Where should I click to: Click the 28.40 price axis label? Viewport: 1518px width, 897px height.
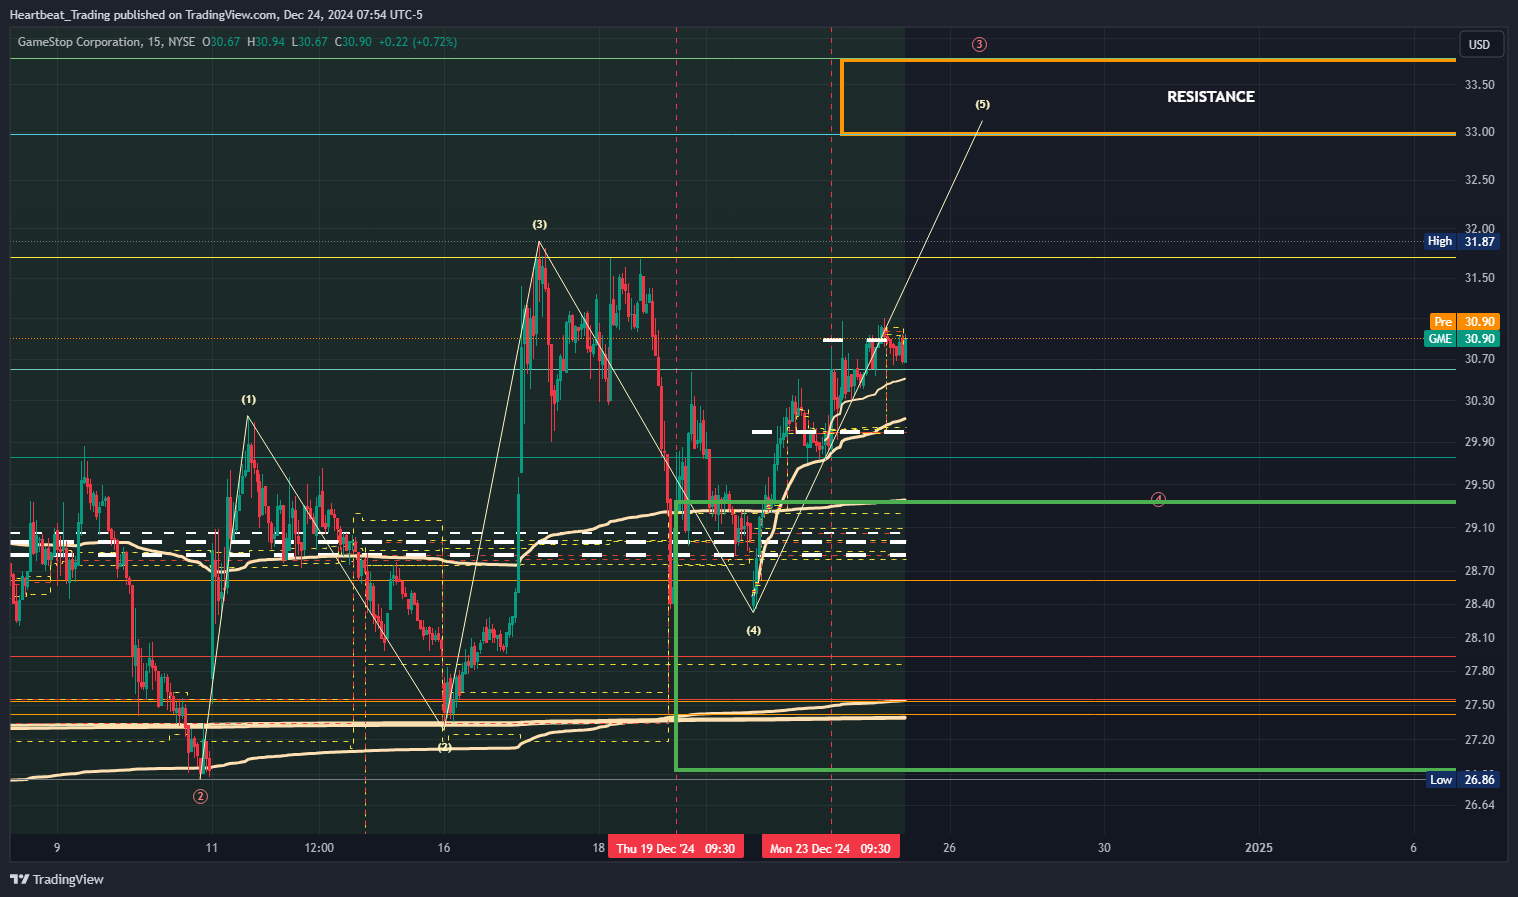[x=1479, y=604]
